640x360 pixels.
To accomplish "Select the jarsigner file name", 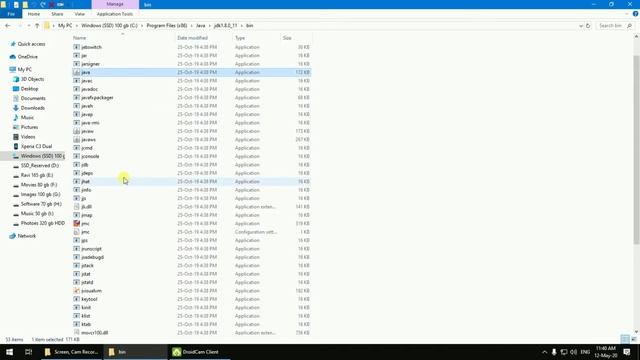I will point(90,64).
